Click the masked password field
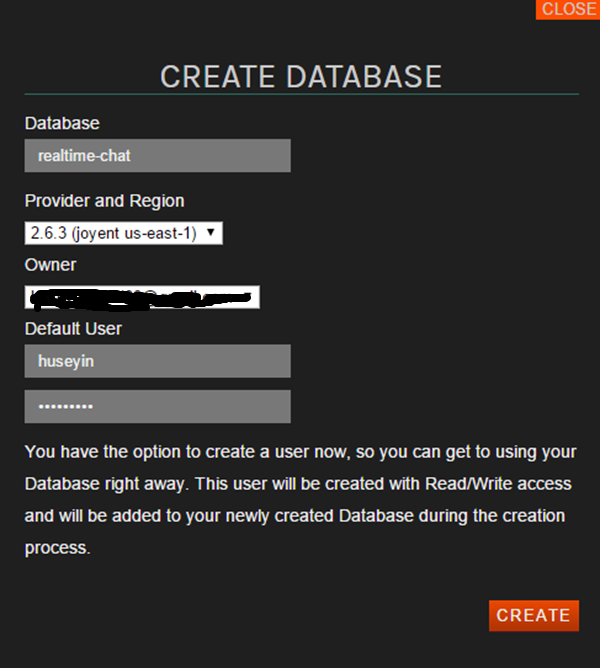The height and width of the screenshot is (668, 600). pyautogui.click(x=157, y=407)
